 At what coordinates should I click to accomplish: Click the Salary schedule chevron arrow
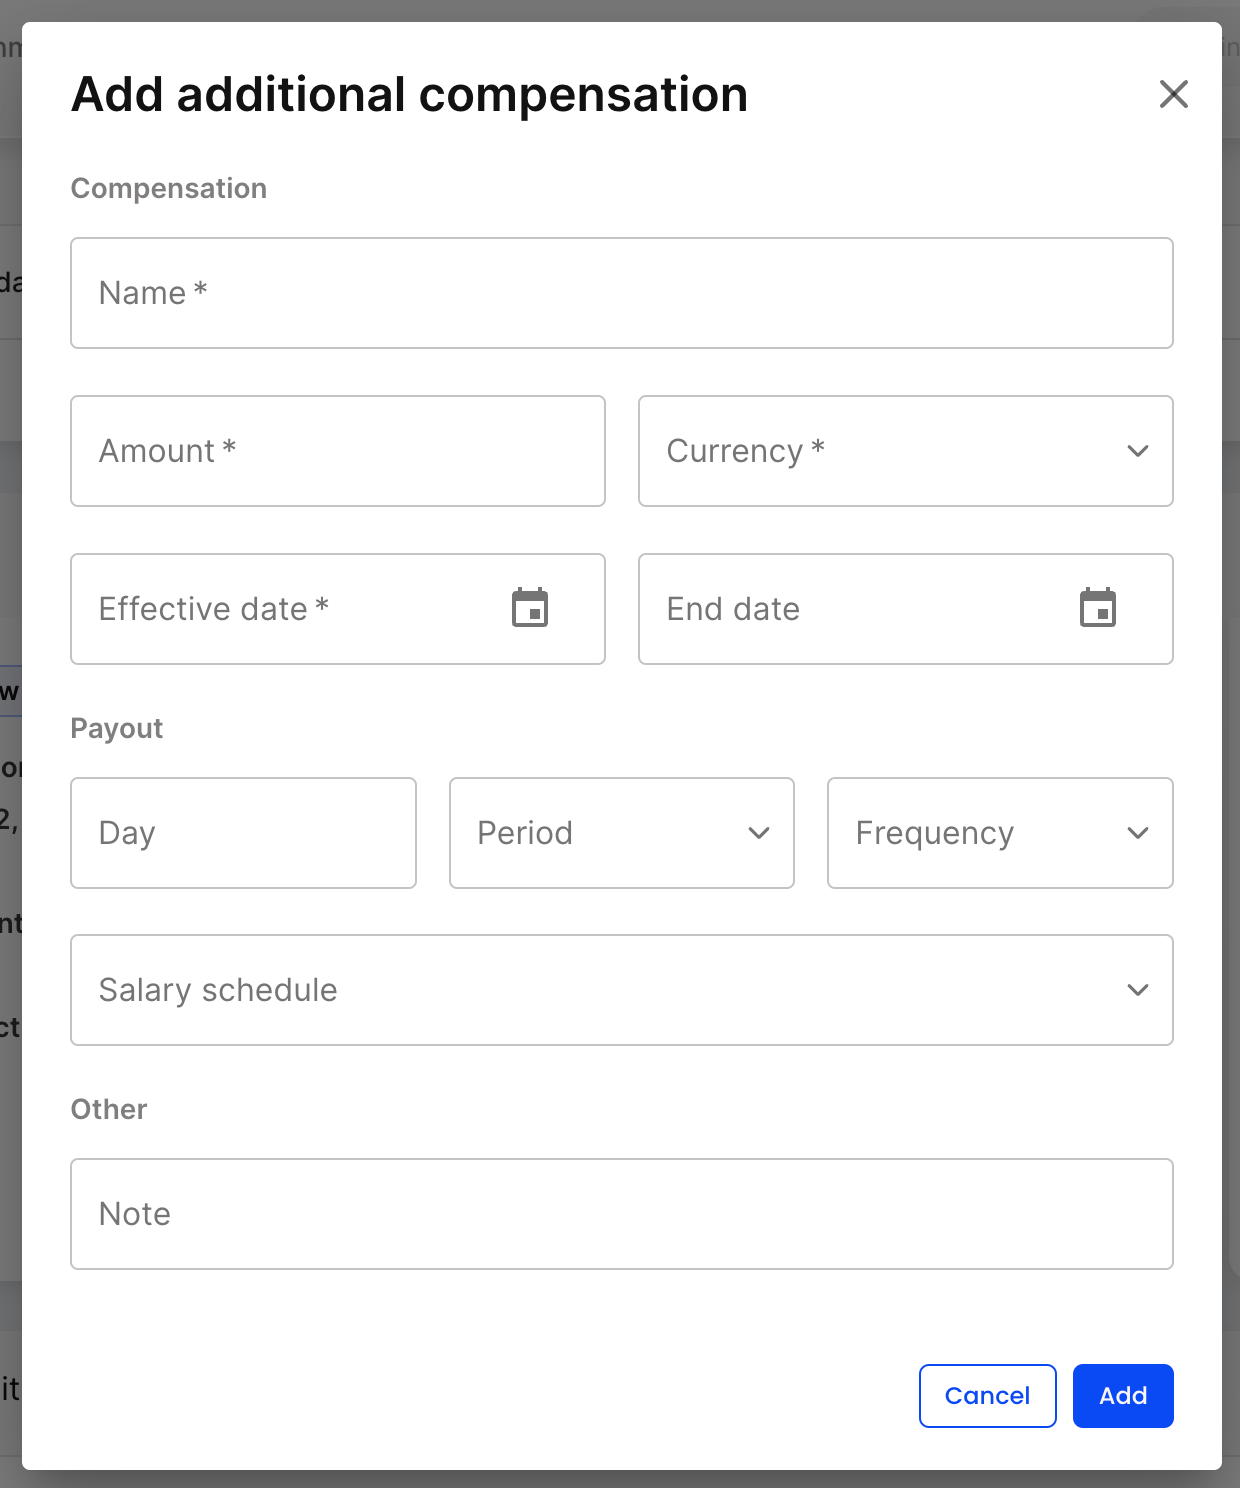1137,990
